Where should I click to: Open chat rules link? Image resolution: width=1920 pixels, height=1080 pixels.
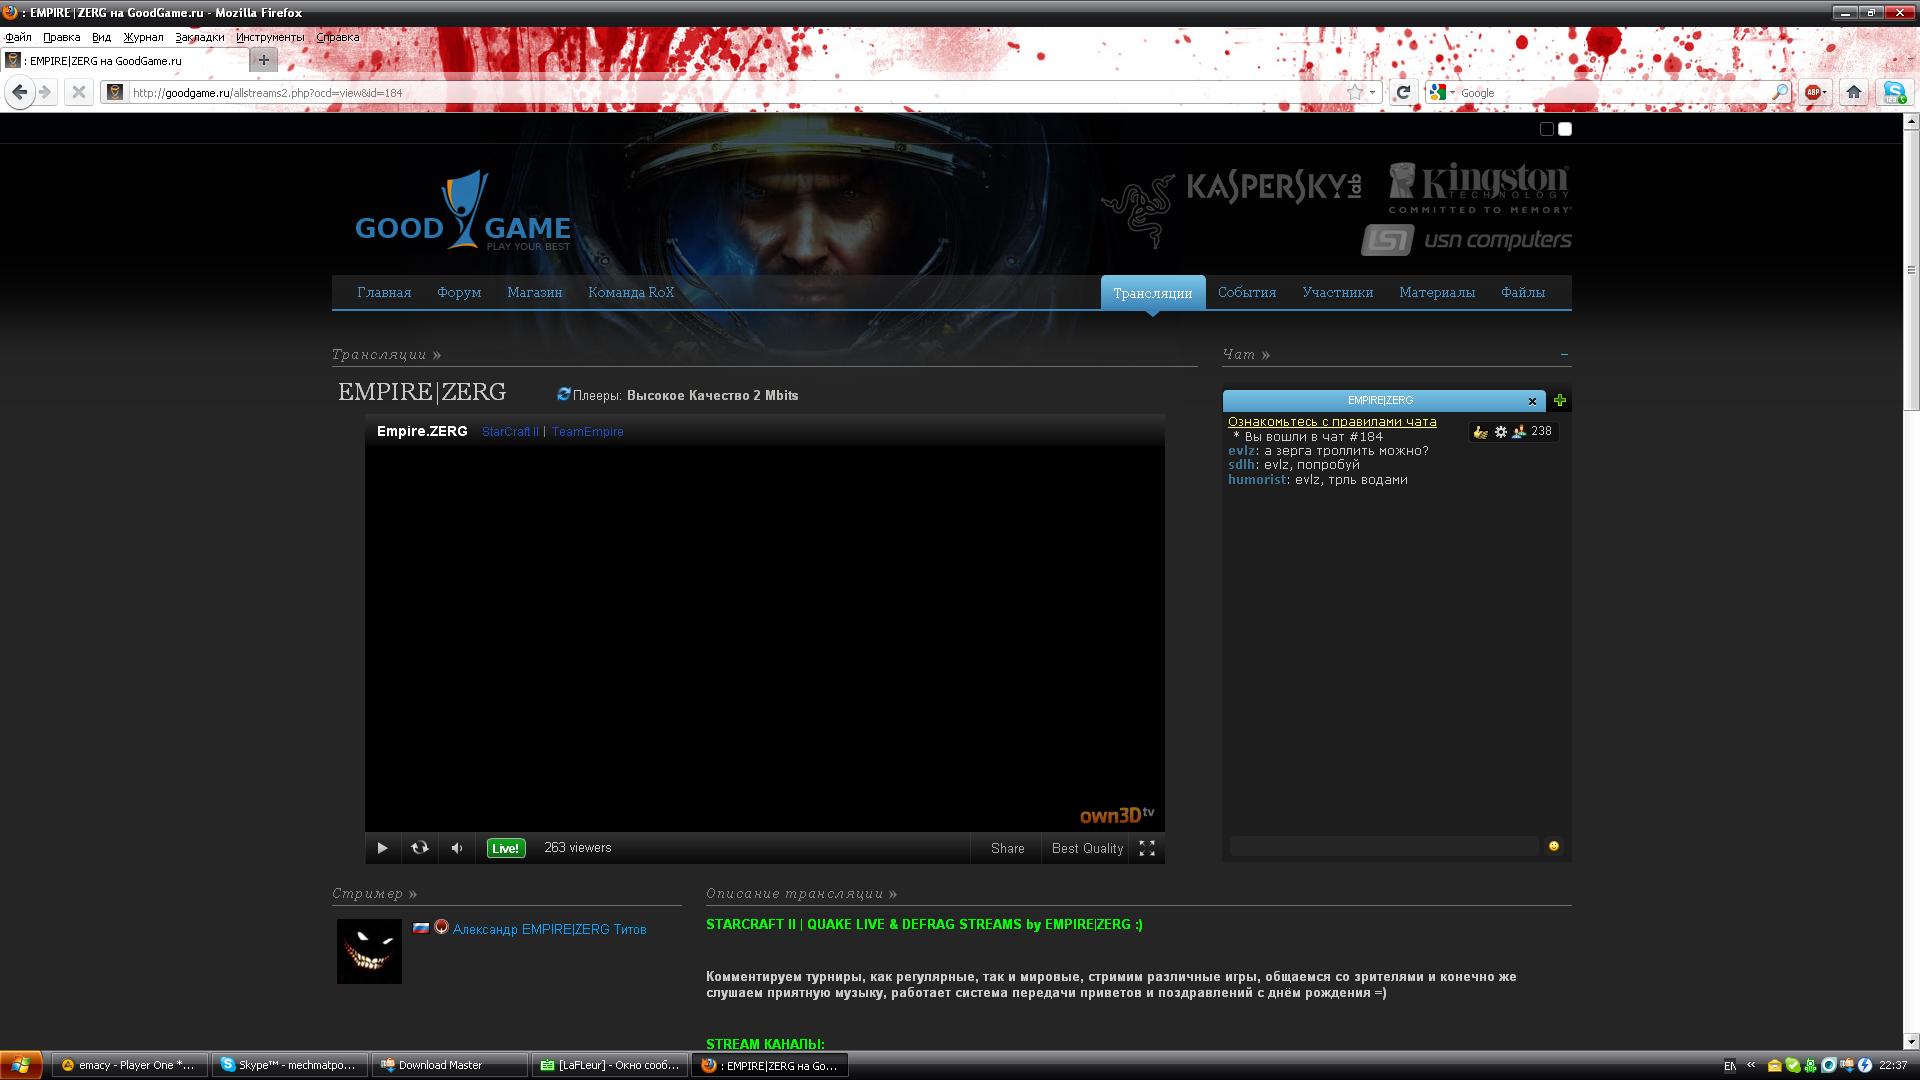(x=1332, y=421)
